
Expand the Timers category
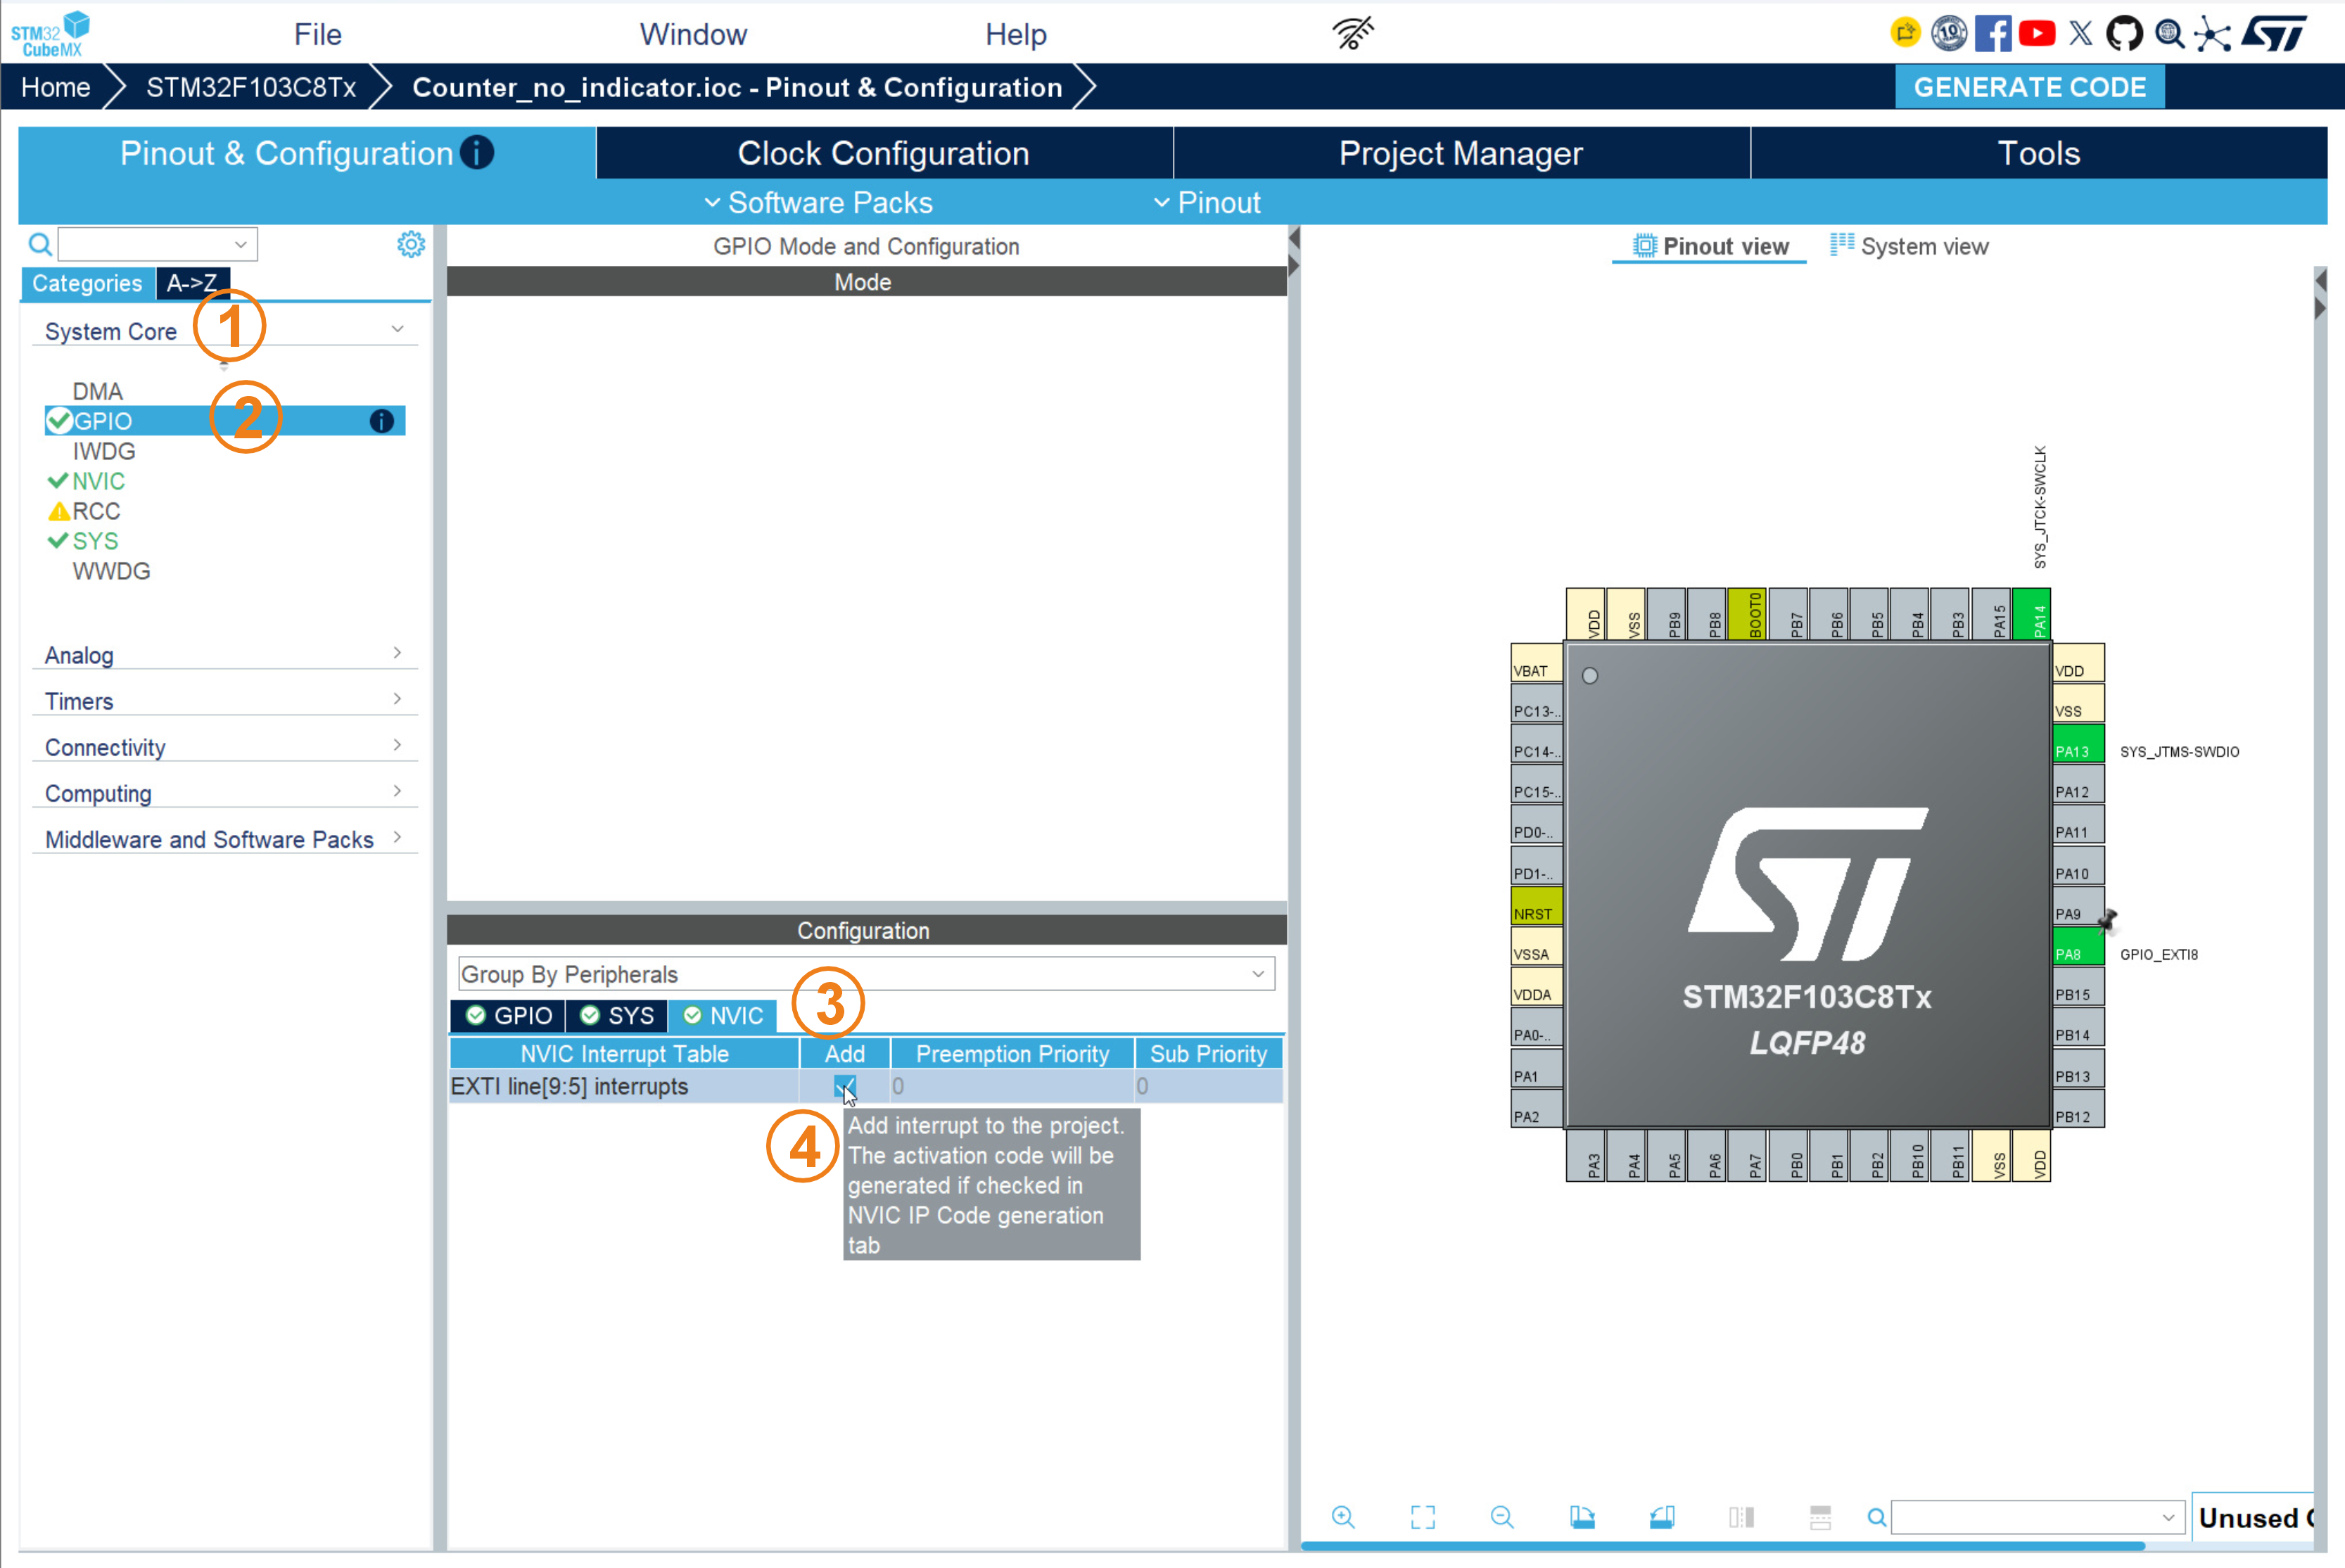[x=224, y=701]
